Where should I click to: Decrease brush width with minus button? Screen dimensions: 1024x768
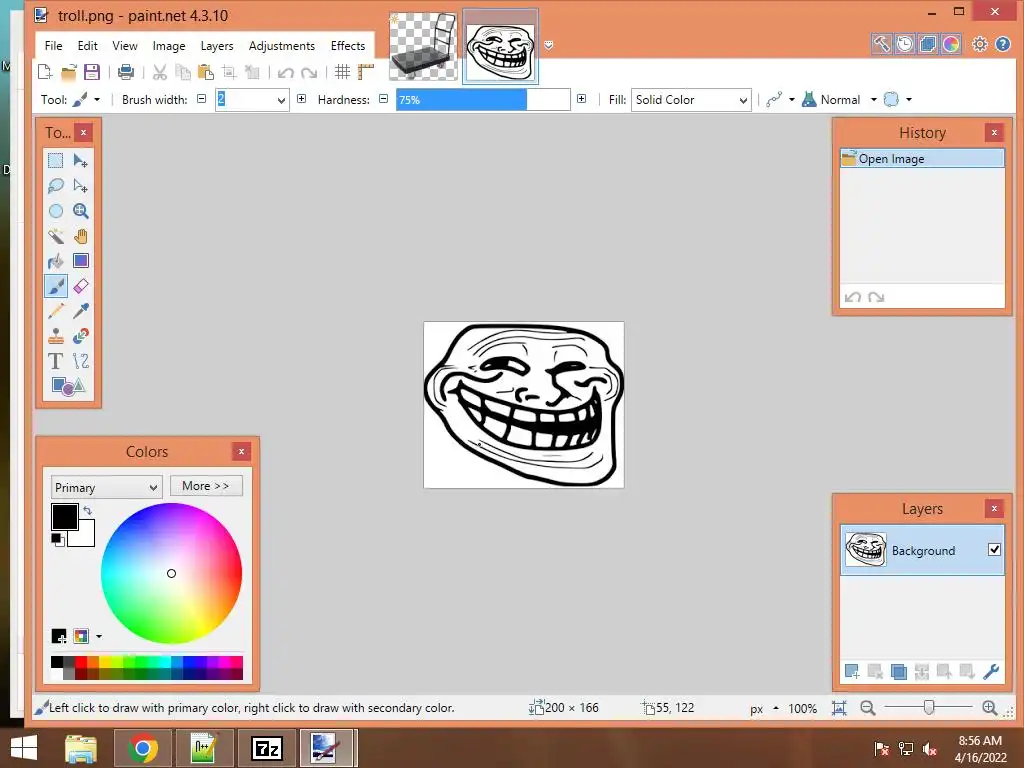pos(202,99)
